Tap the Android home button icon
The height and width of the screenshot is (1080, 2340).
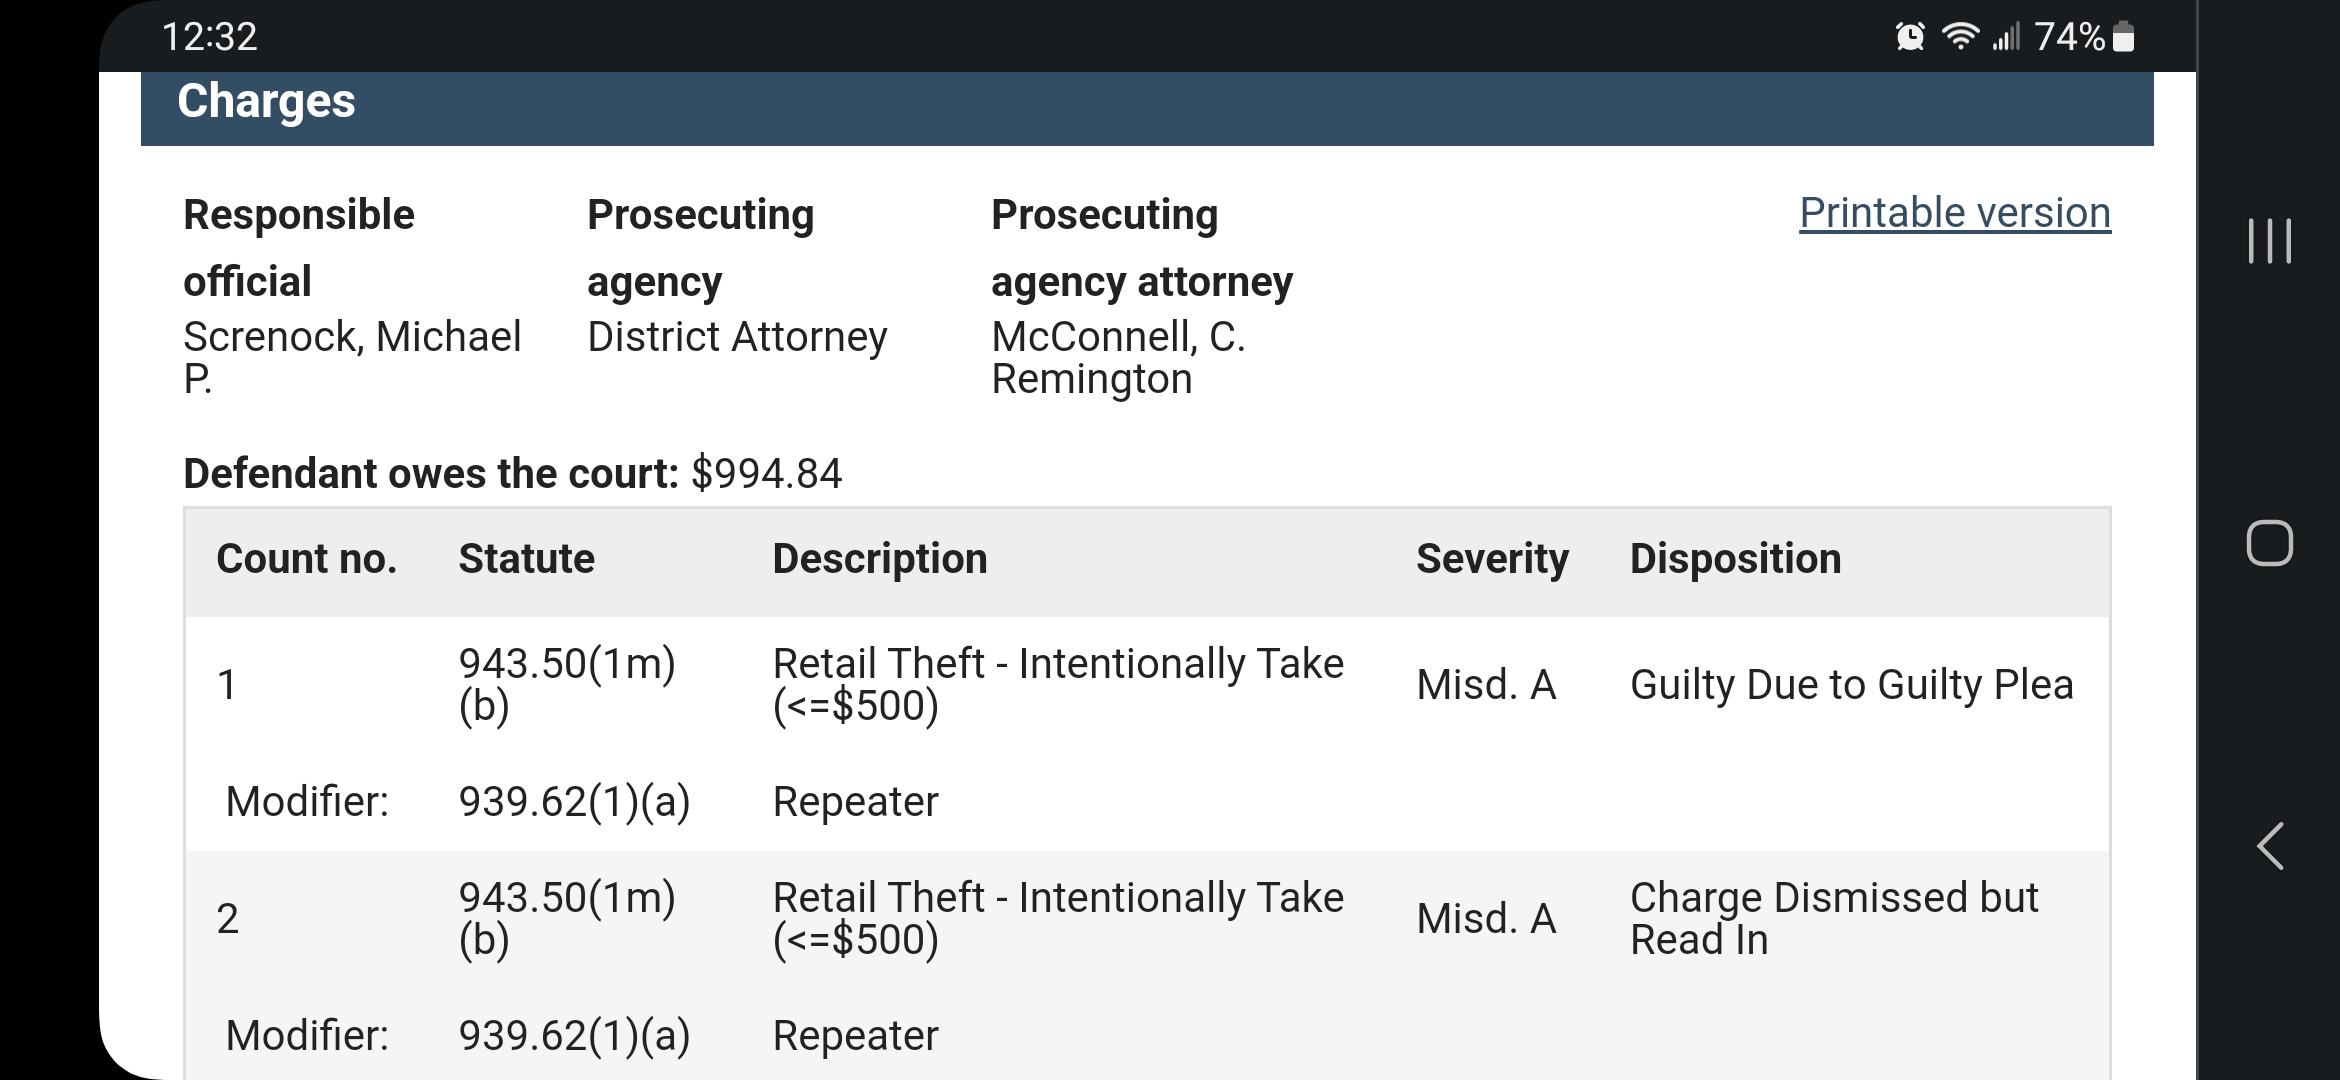[x=2269, y=543]
